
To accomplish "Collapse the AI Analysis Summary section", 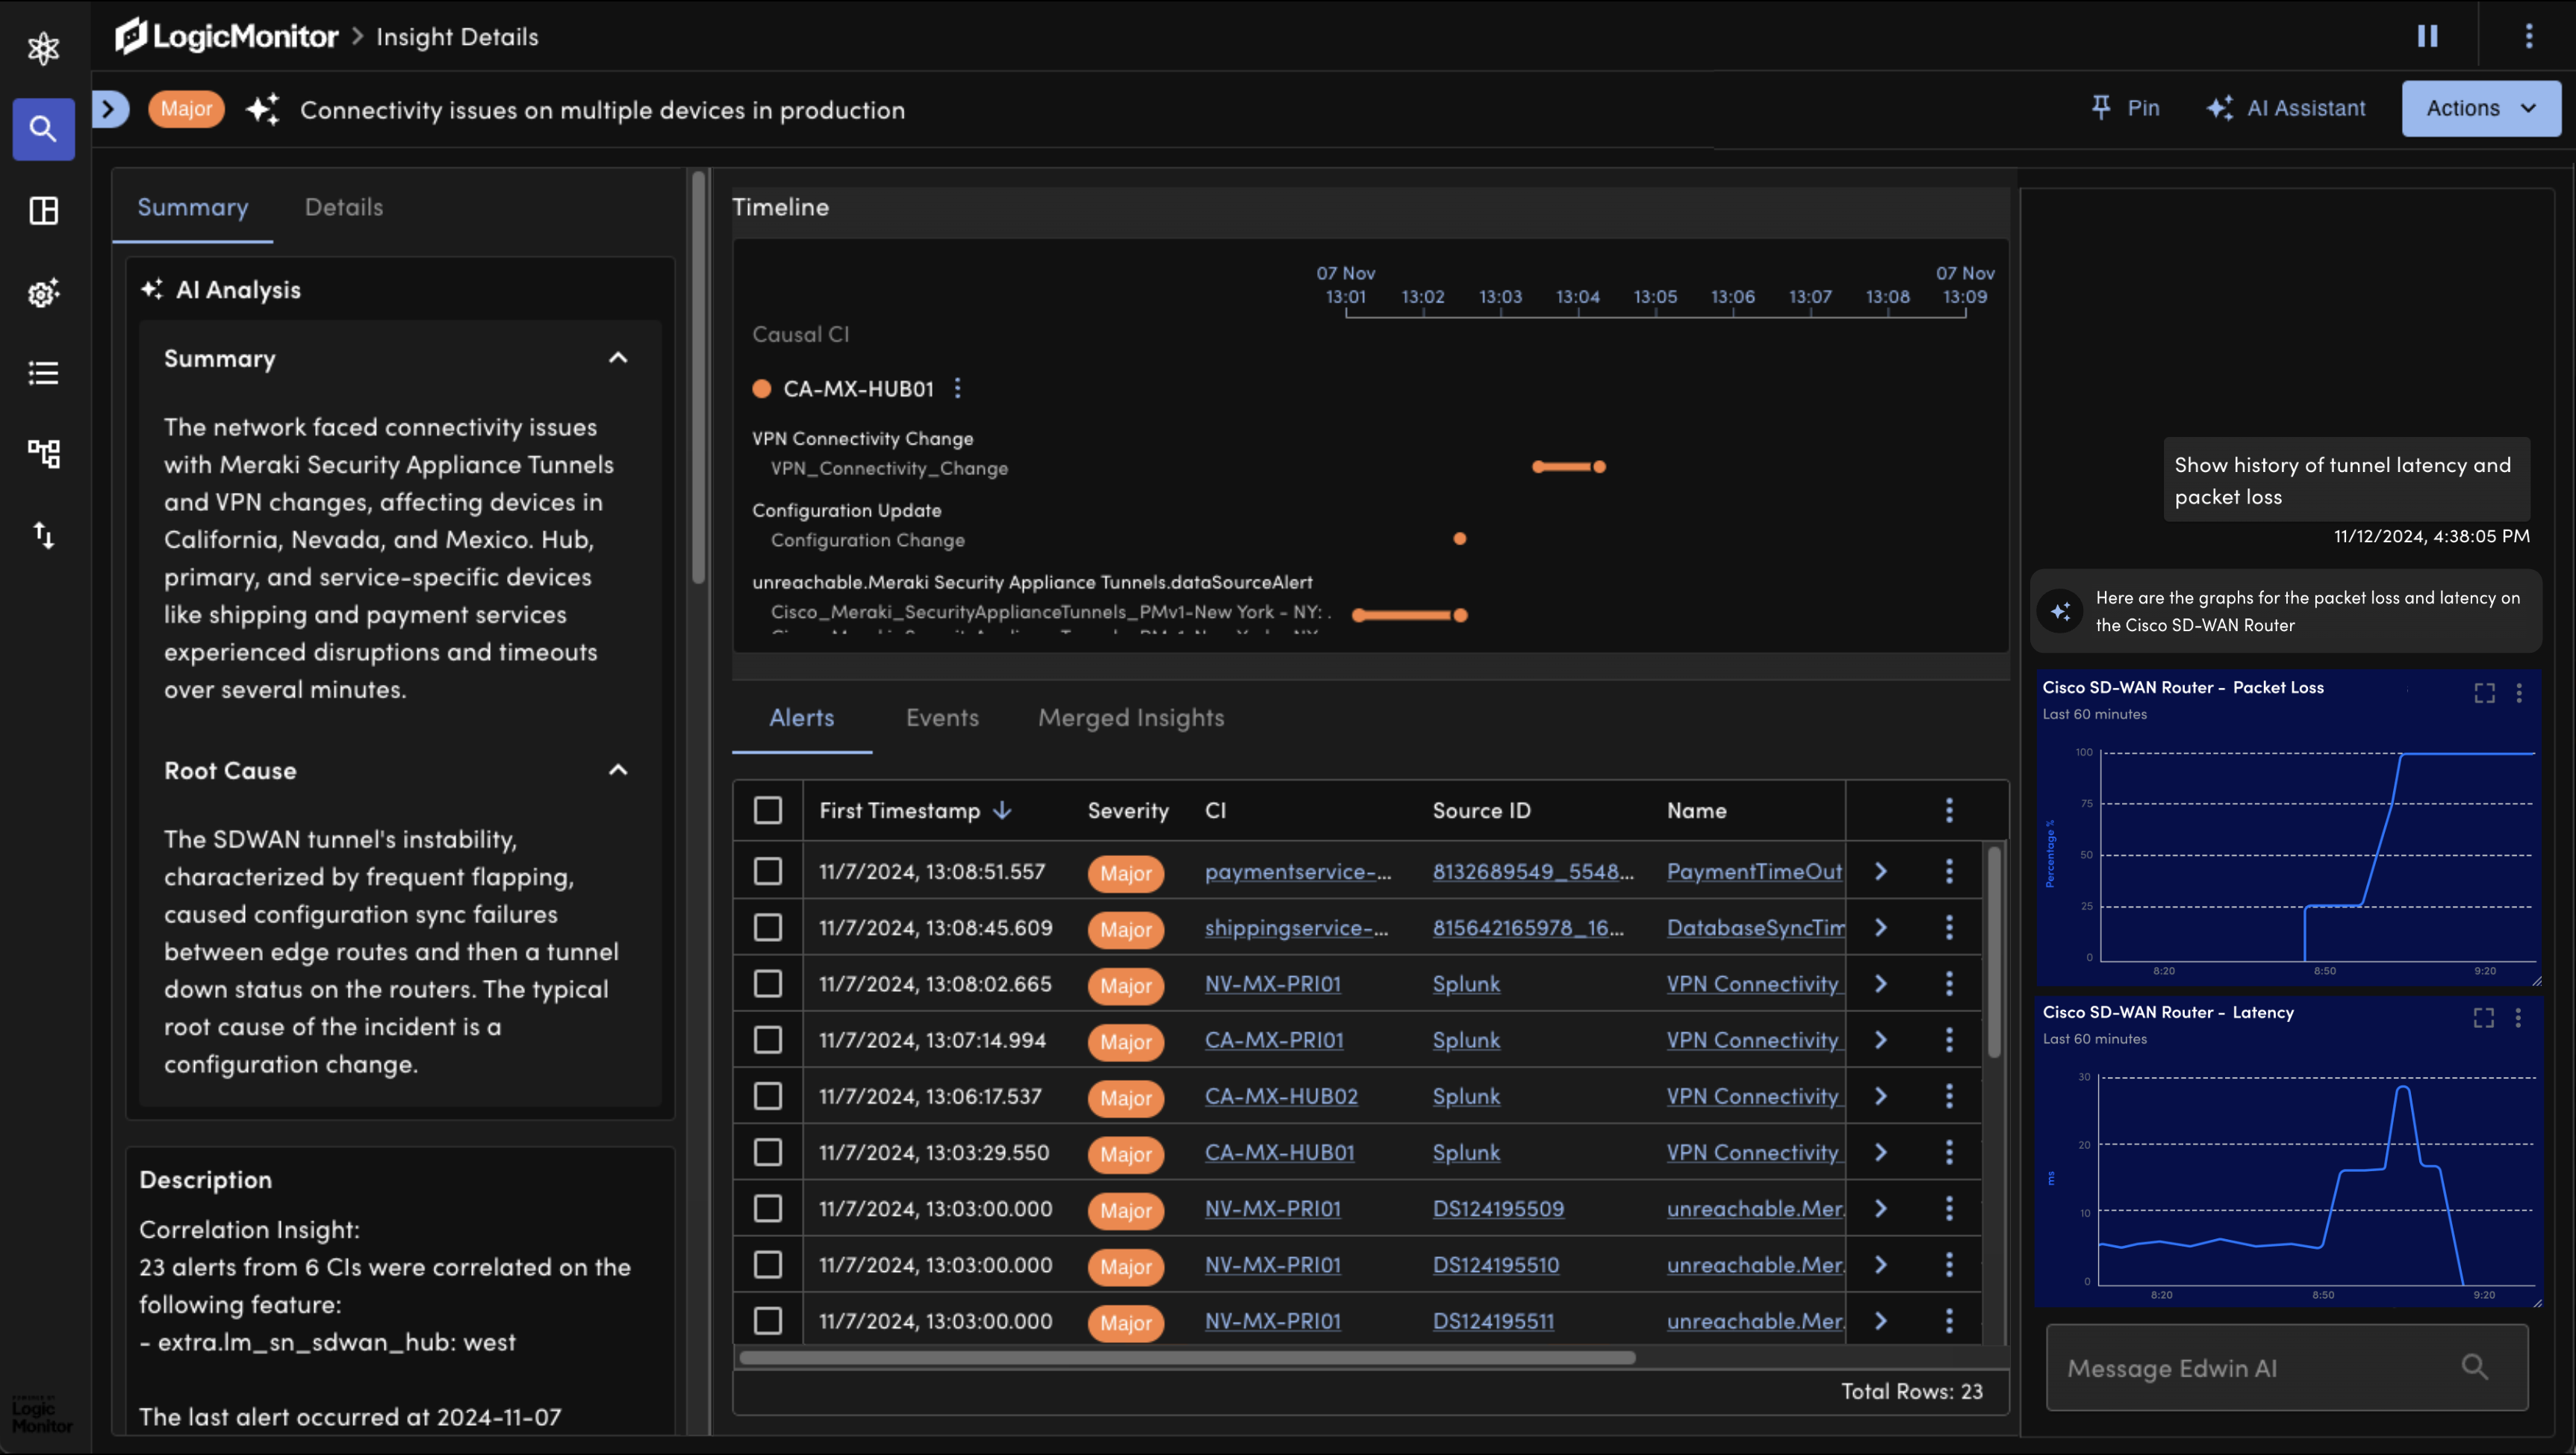I will pyautogui.click(x=618, y=358).
